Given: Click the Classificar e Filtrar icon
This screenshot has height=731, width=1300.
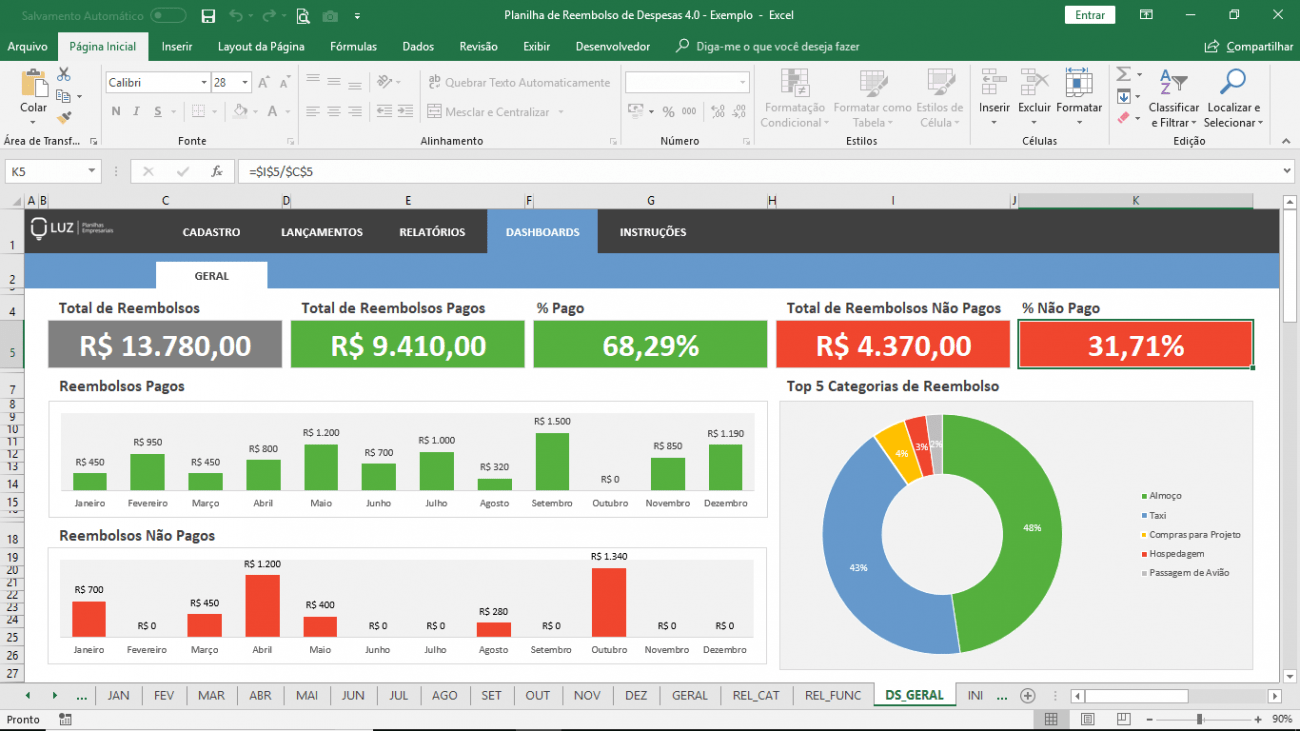Looking at the screenshot, I should pyautogui.click(x=1174, y=82).
